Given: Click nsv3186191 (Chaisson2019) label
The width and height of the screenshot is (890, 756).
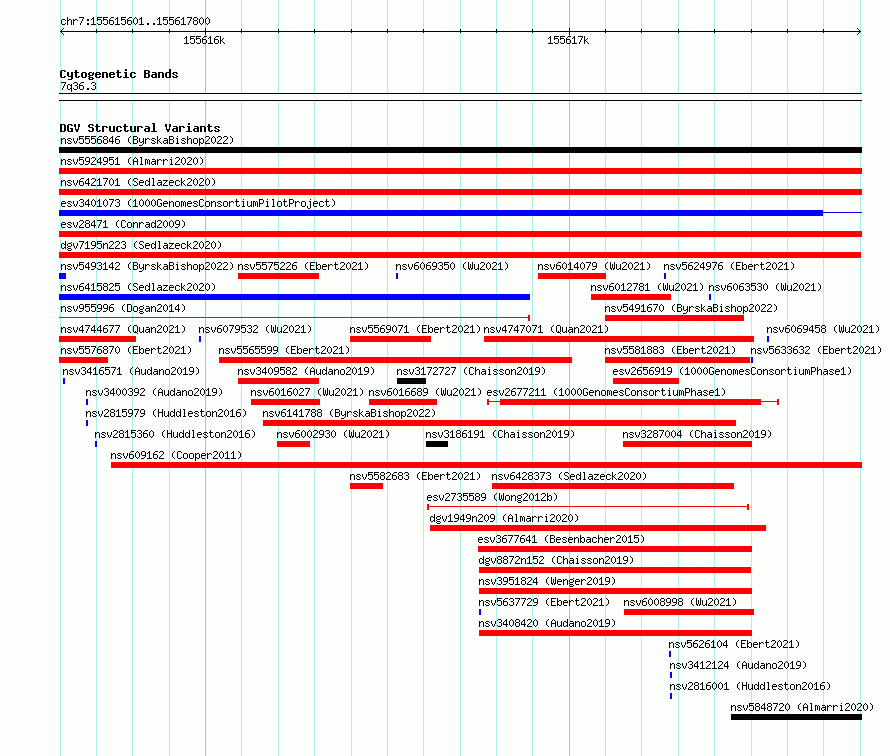Looking at the screenshot, I should coord(500,434).
